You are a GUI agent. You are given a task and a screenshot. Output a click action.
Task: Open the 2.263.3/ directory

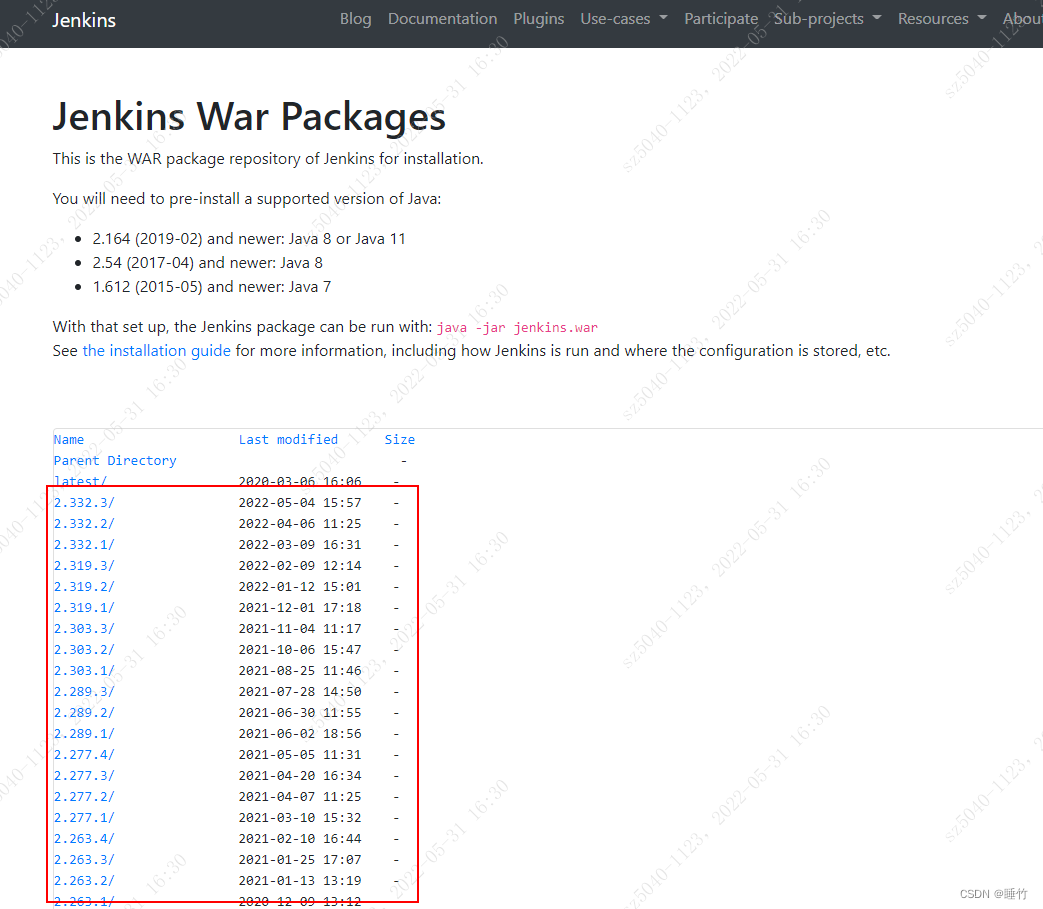tap(84, 860)
